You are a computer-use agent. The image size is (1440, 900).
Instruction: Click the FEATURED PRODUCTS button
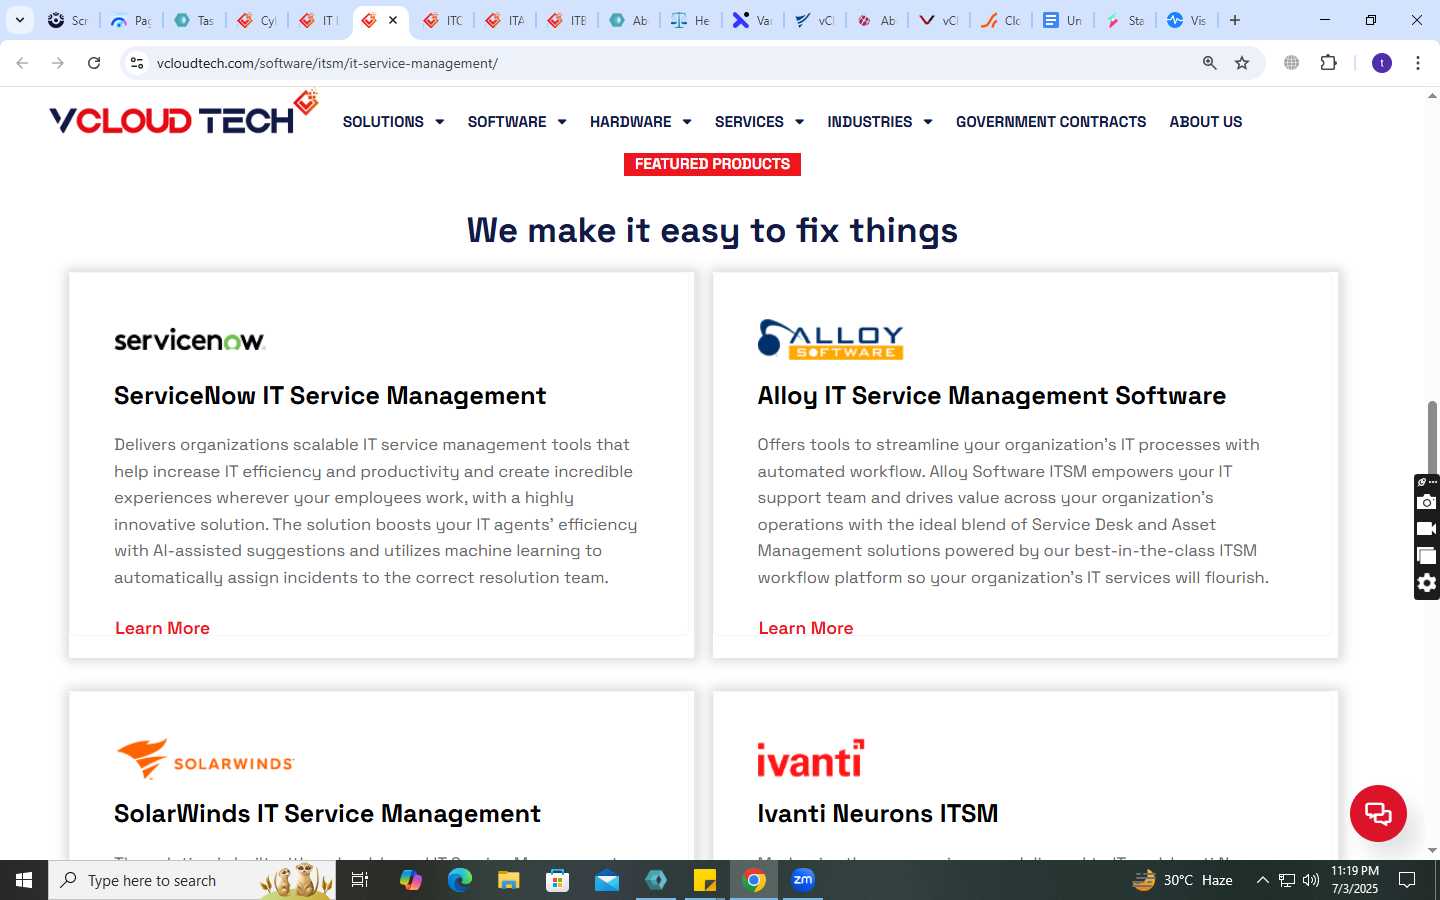click(x=712, y=164)
